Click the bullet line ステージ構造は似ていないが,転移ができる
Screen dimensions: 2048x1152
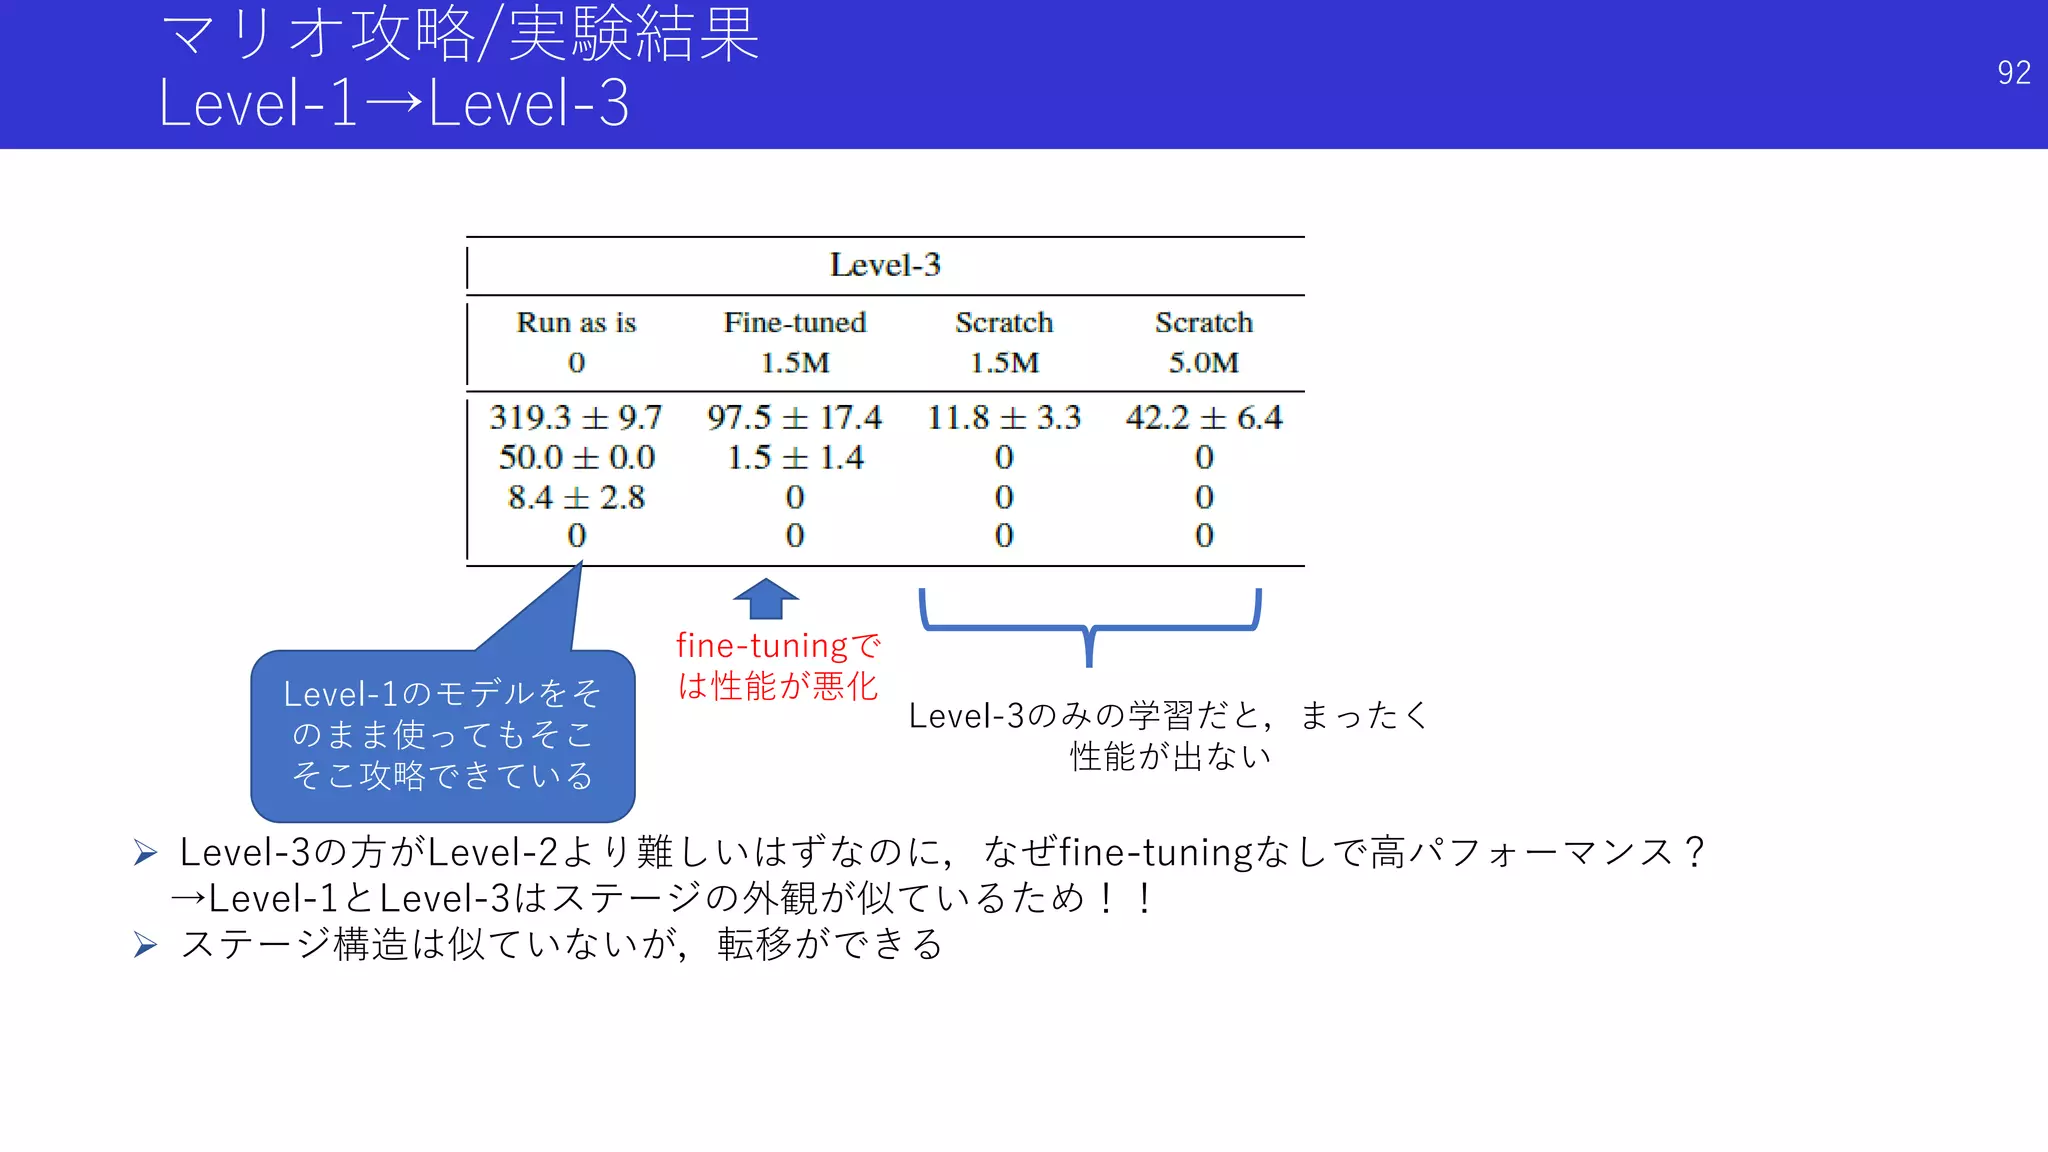click(x=561, y=944)
